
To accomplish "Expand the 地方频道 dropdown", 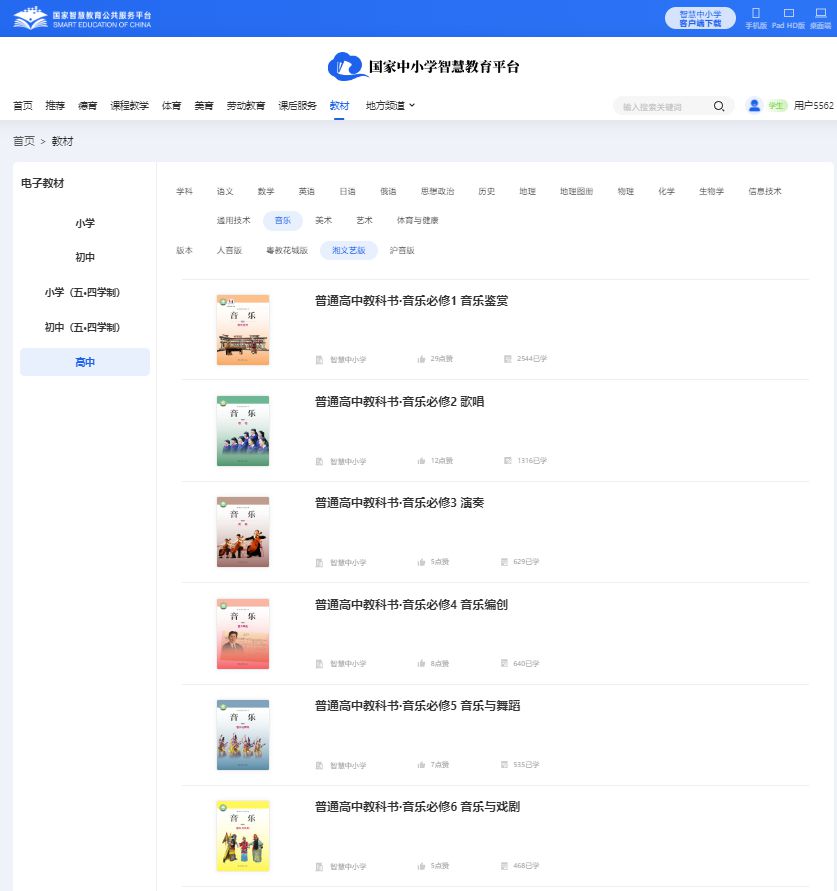I will (390, 105).
